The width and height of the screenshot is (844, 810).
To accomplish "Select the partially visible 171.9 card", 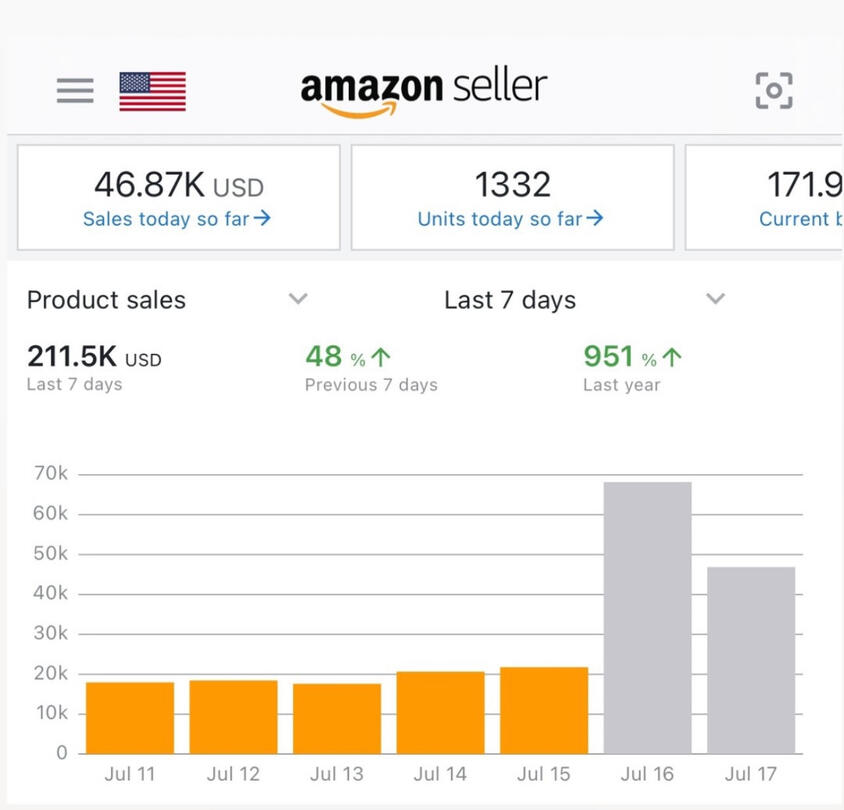I will [x=765, y=197].
